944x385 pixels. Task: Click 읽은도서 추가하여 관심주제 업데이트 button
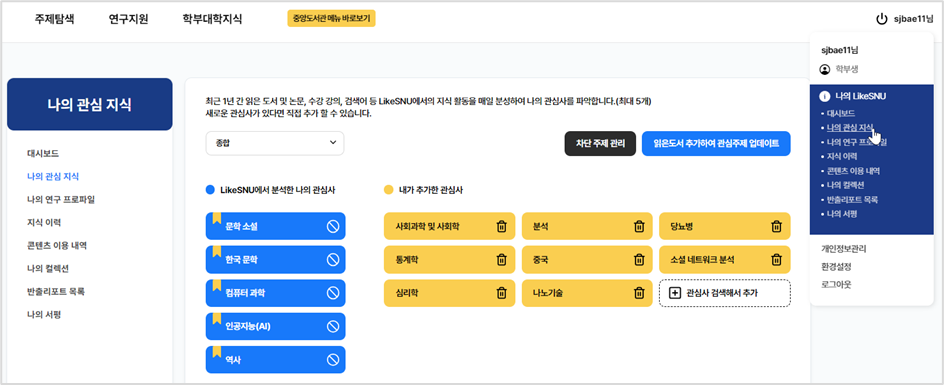coord(716,143)
